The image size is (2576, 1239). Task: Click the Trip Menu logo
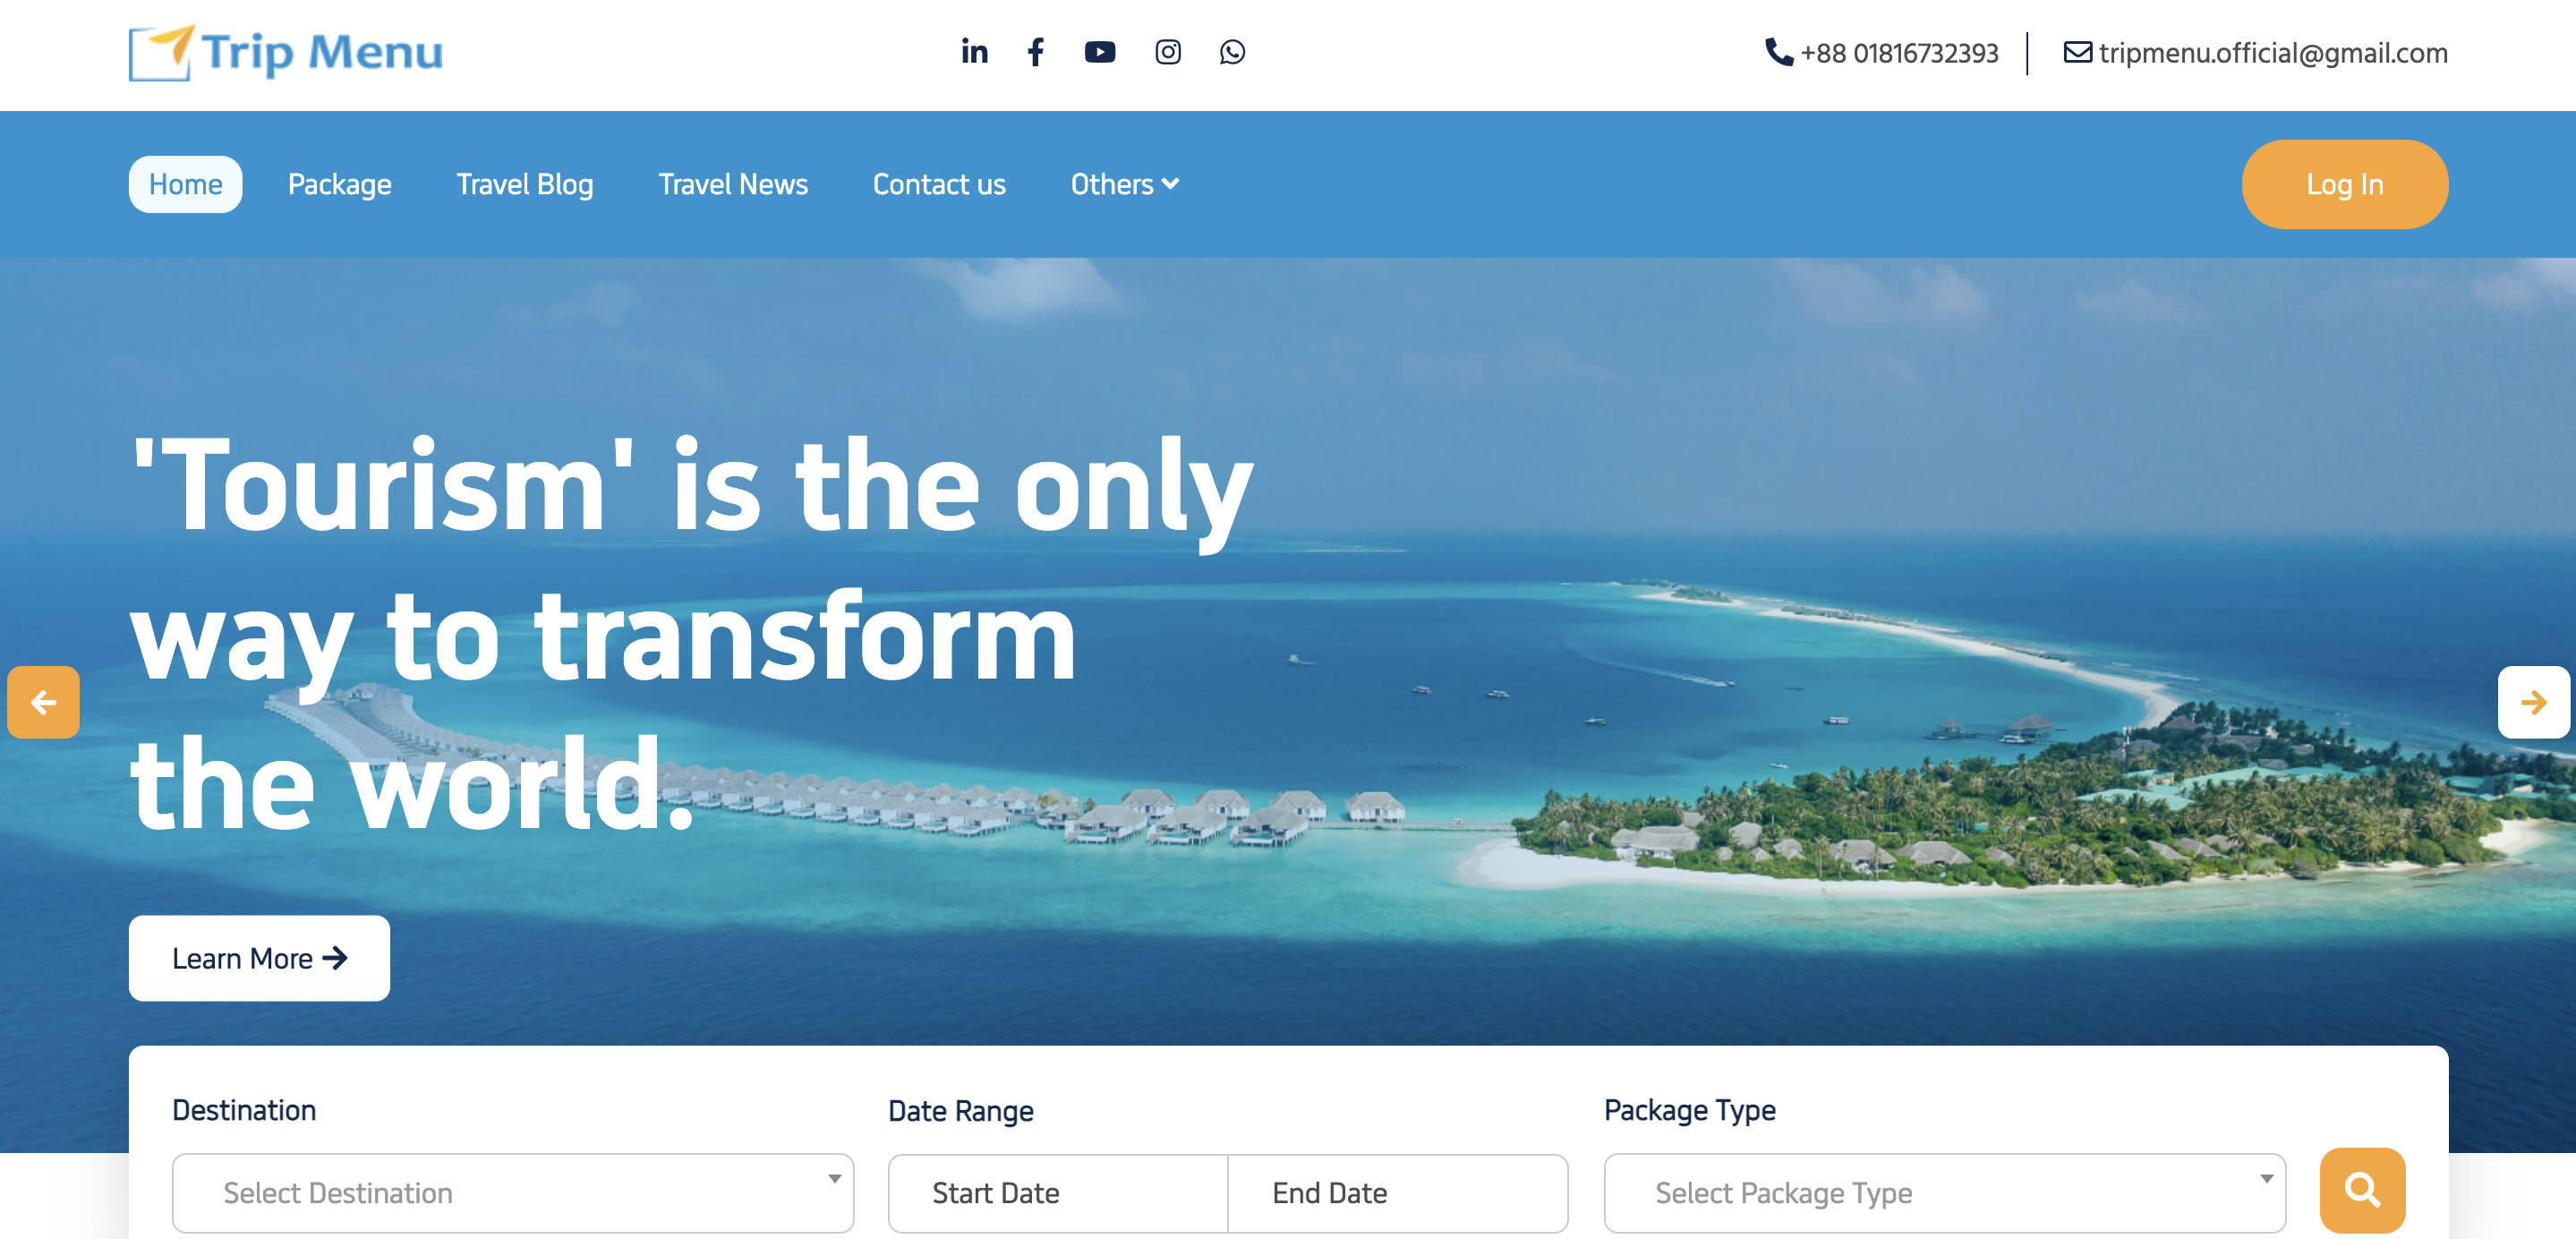286,53
